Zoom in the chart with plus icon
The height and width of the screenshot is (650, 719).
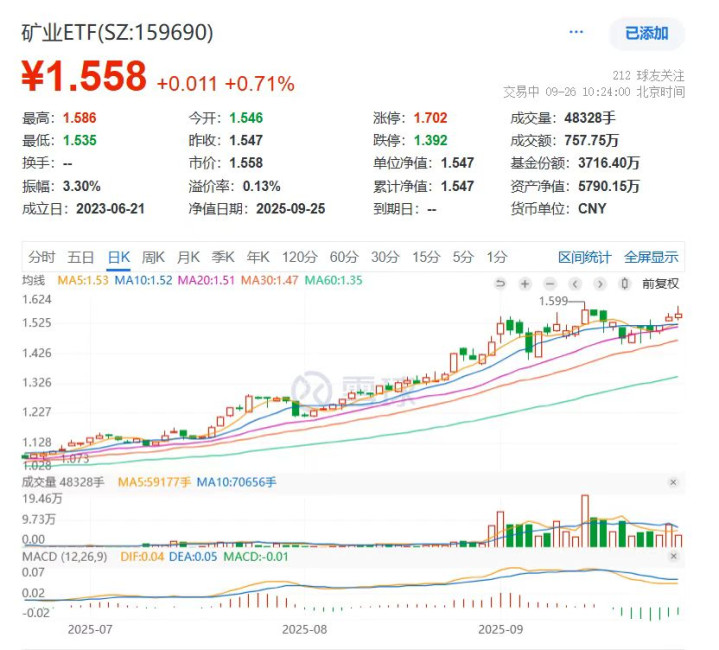click(x=527, y=283)
